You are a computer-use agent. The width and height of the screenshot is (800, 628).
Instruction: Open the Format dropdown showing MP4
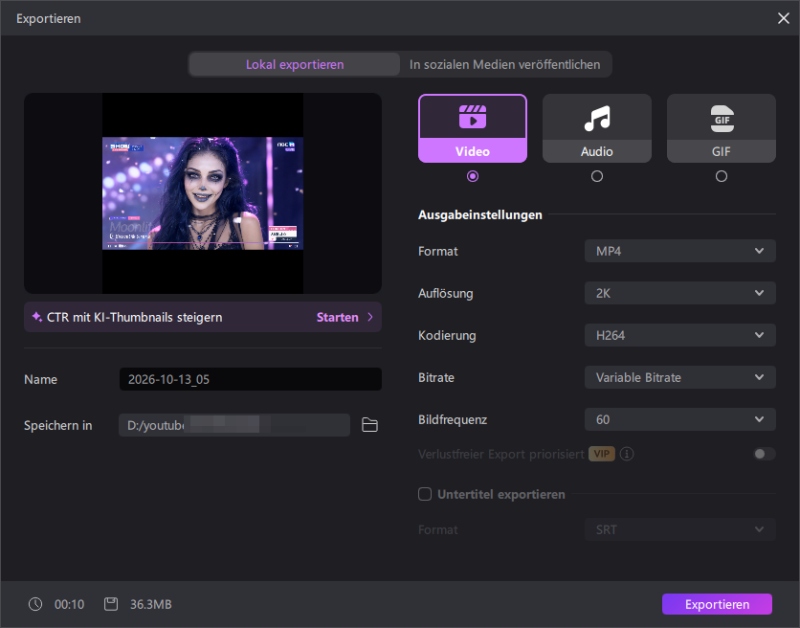coord(680,251)
